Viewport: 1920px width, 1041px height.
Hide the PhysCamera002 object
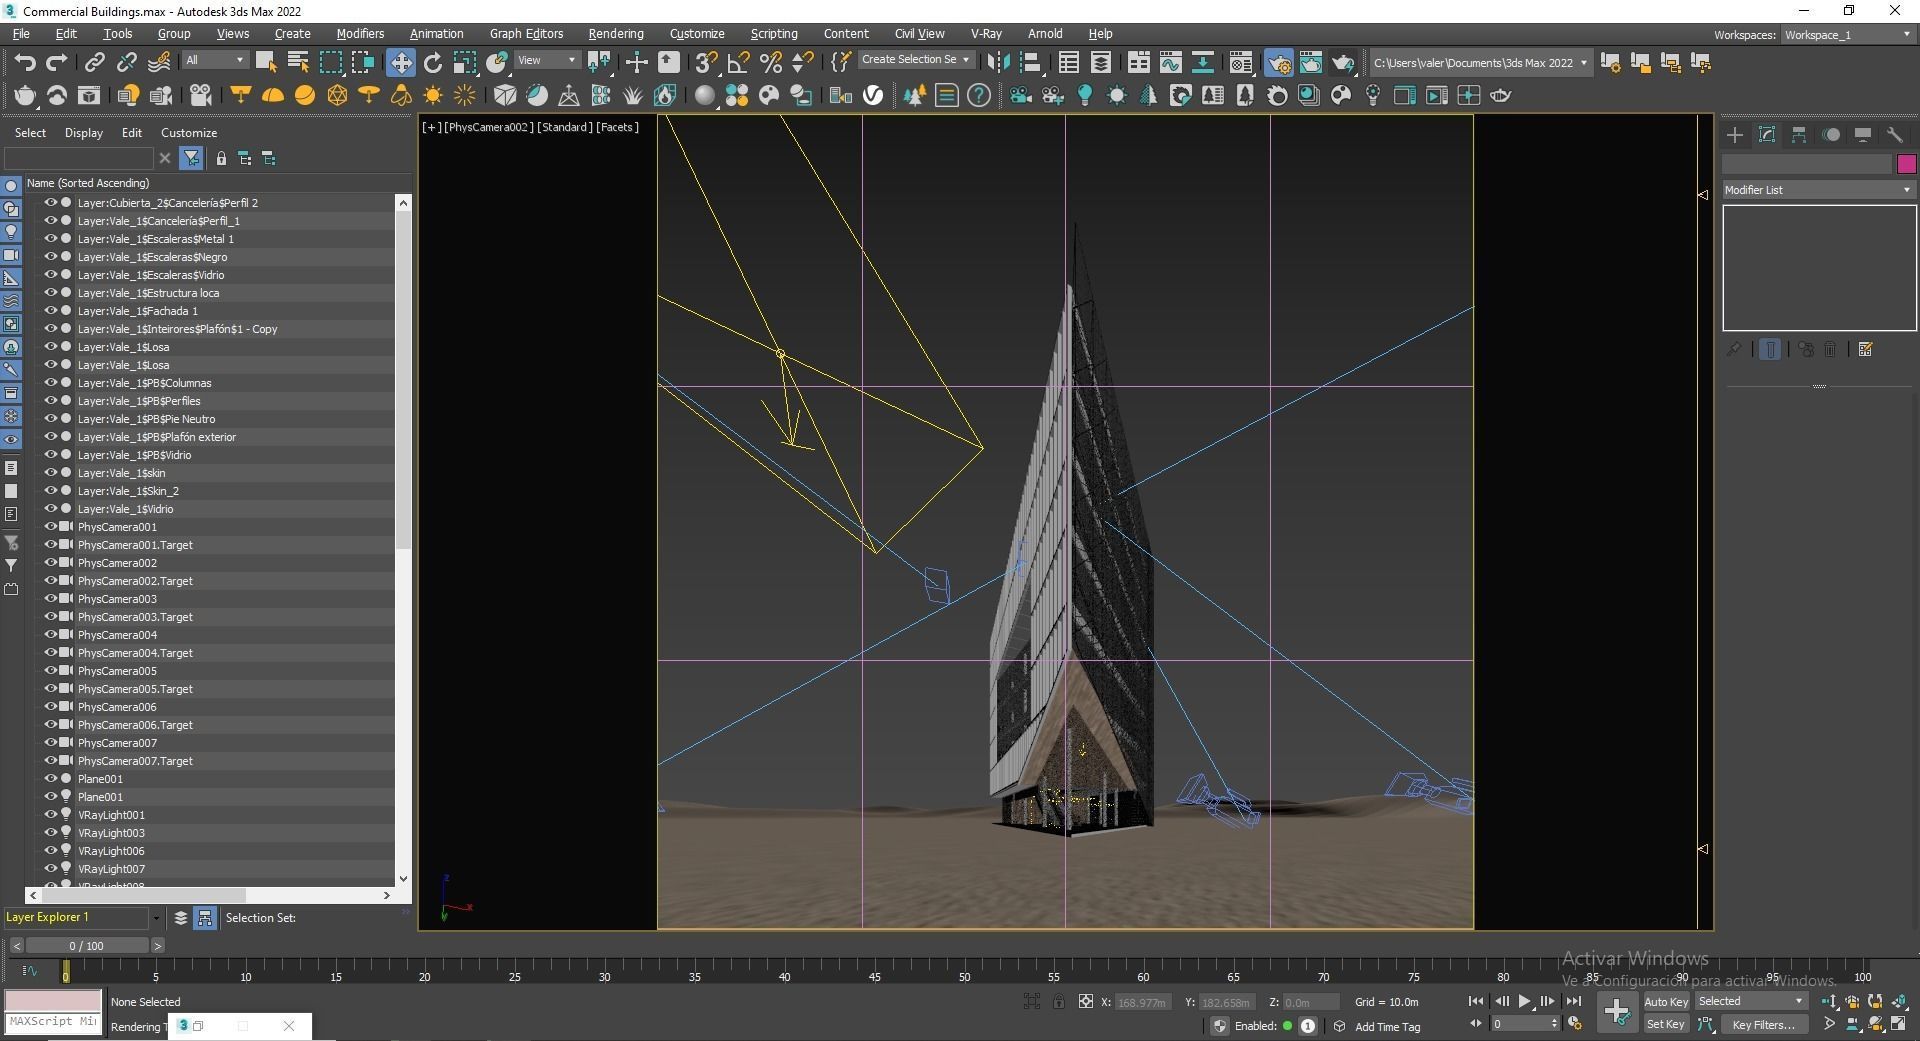50,563
